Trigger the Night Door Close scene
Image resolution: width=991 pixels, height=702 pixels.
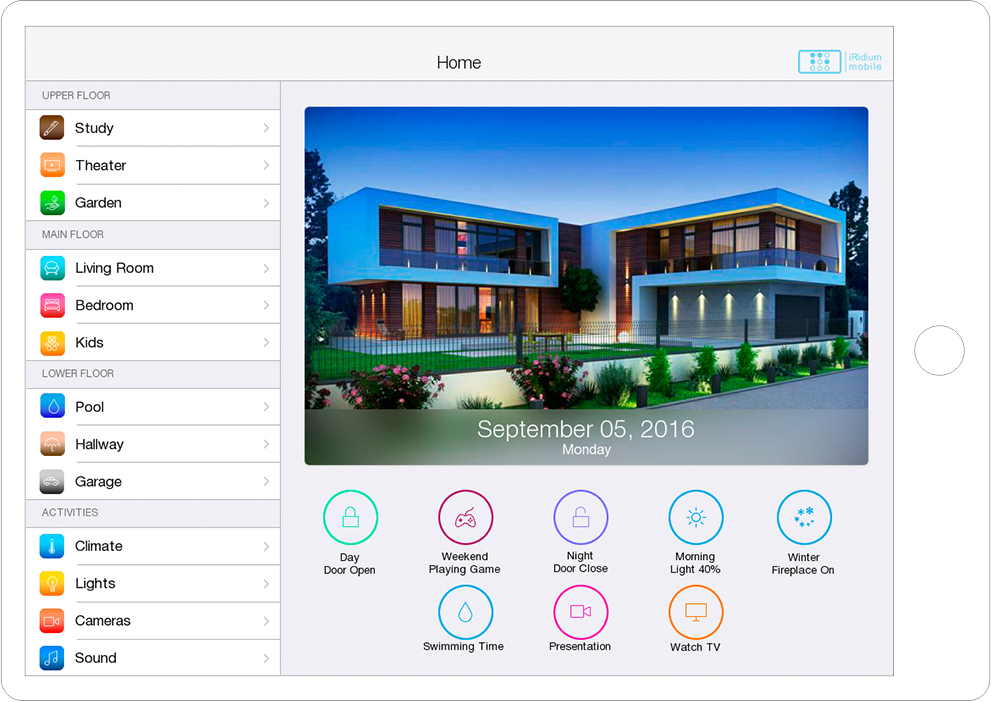[x=580, y=518]
